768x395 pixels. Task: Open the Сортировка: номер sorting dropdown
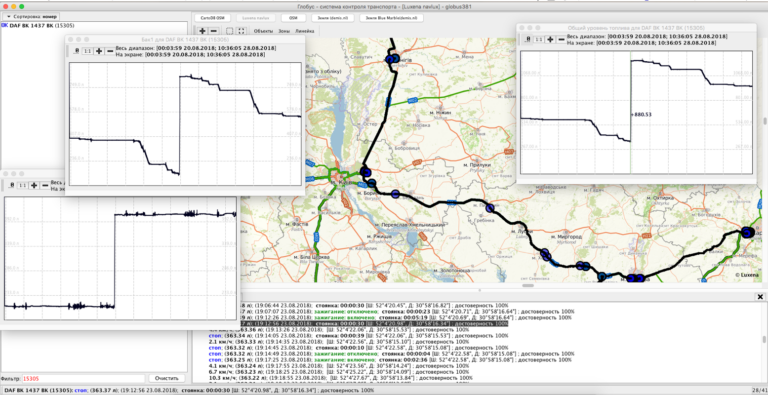[32, 17]
